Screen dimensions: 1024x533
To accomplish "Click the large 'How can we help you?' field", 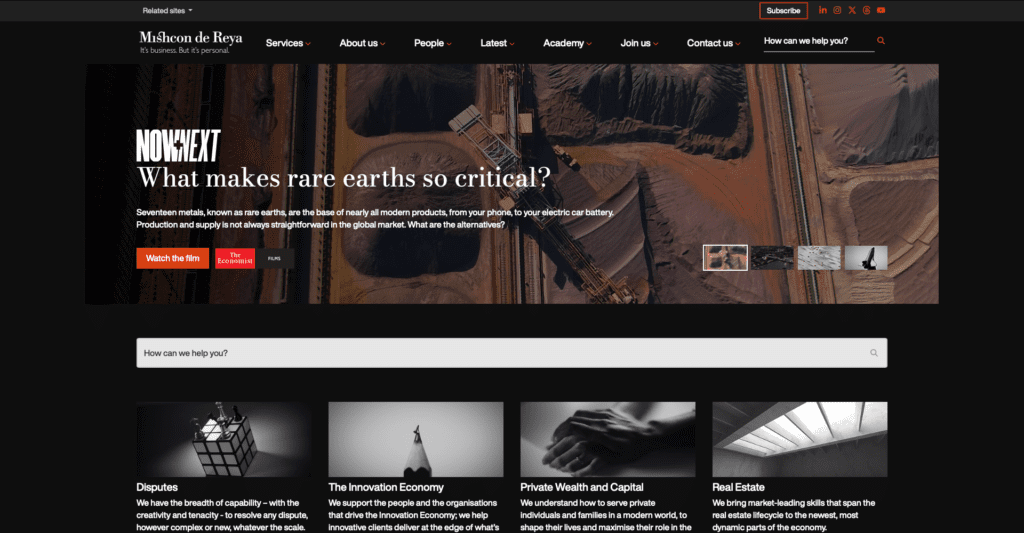I will (x=500, y=353).
